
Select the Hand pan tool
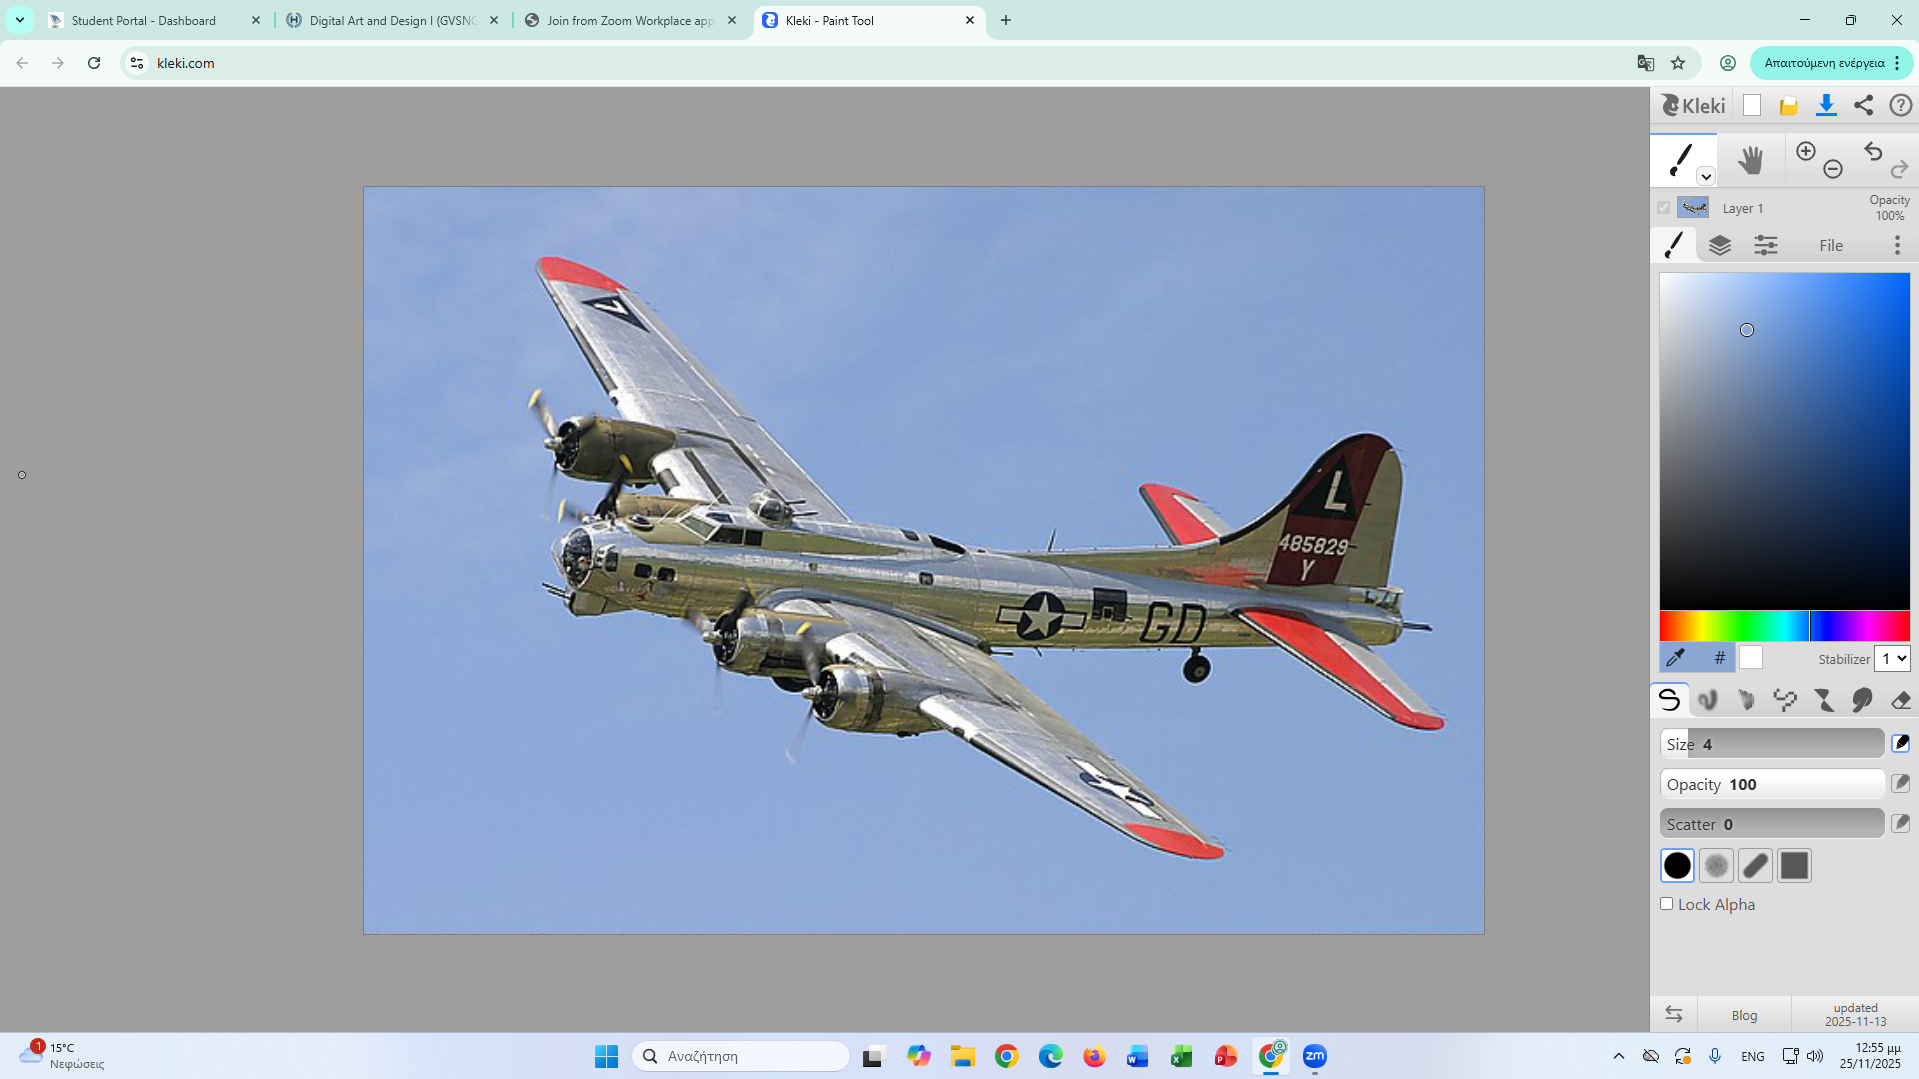coord(1750,160)
